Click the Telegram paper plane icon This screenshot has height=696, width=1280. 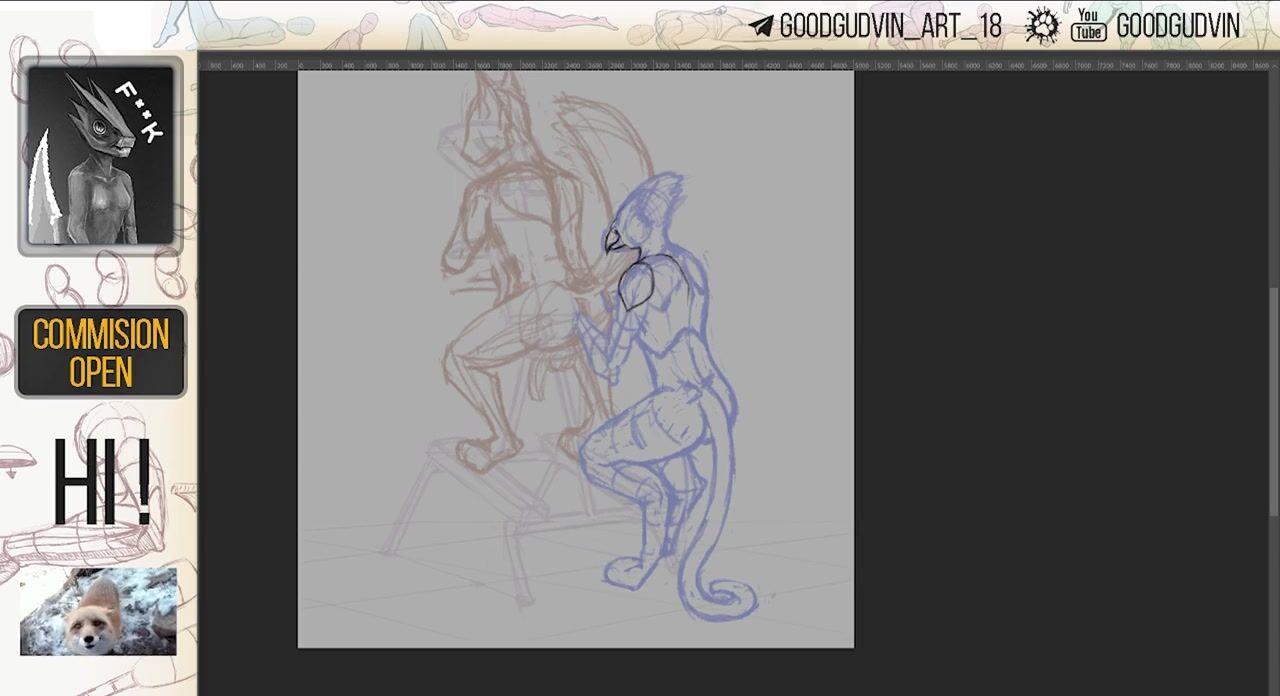[761, 27]
